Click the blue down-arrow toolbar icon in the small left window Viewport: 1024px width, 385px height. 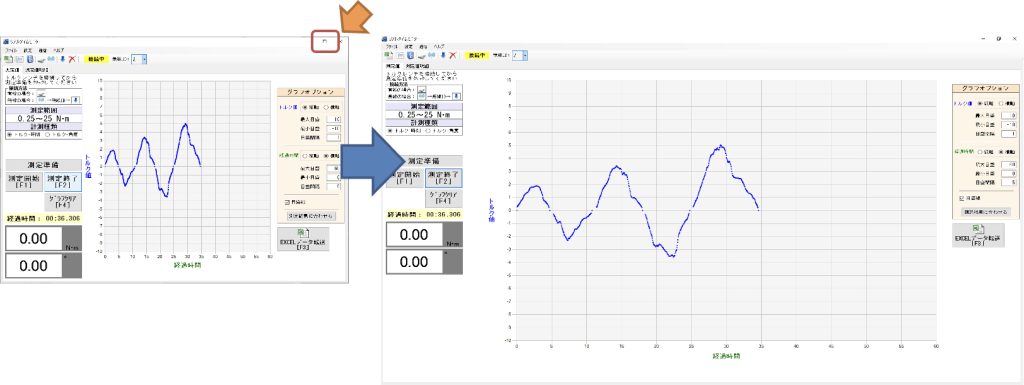[63, 59]
